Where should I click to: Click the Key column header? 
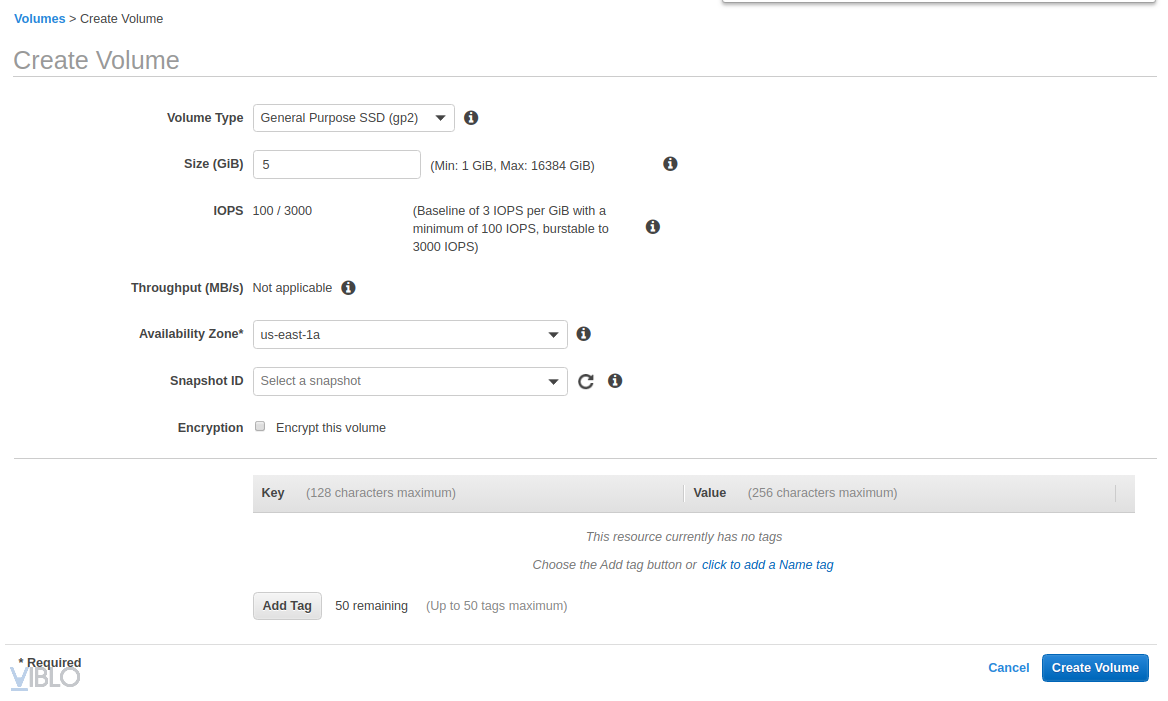tap(273, 493)
